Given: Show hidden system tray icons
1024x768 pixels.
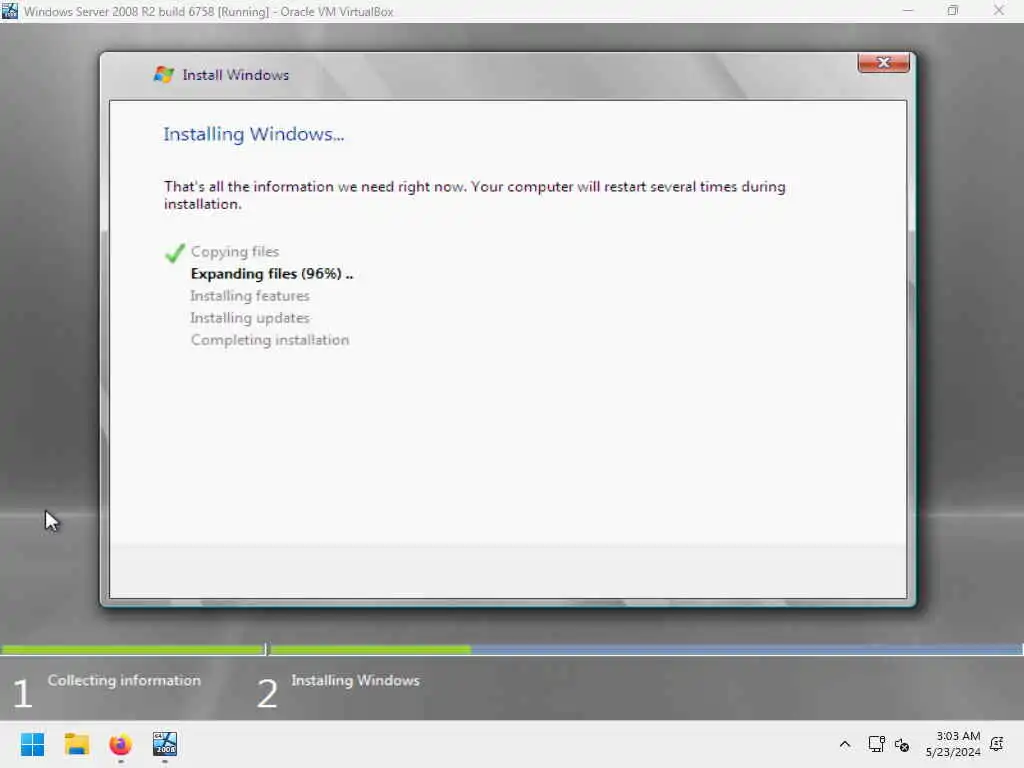Looking at the screenshot, I should 844,744.
